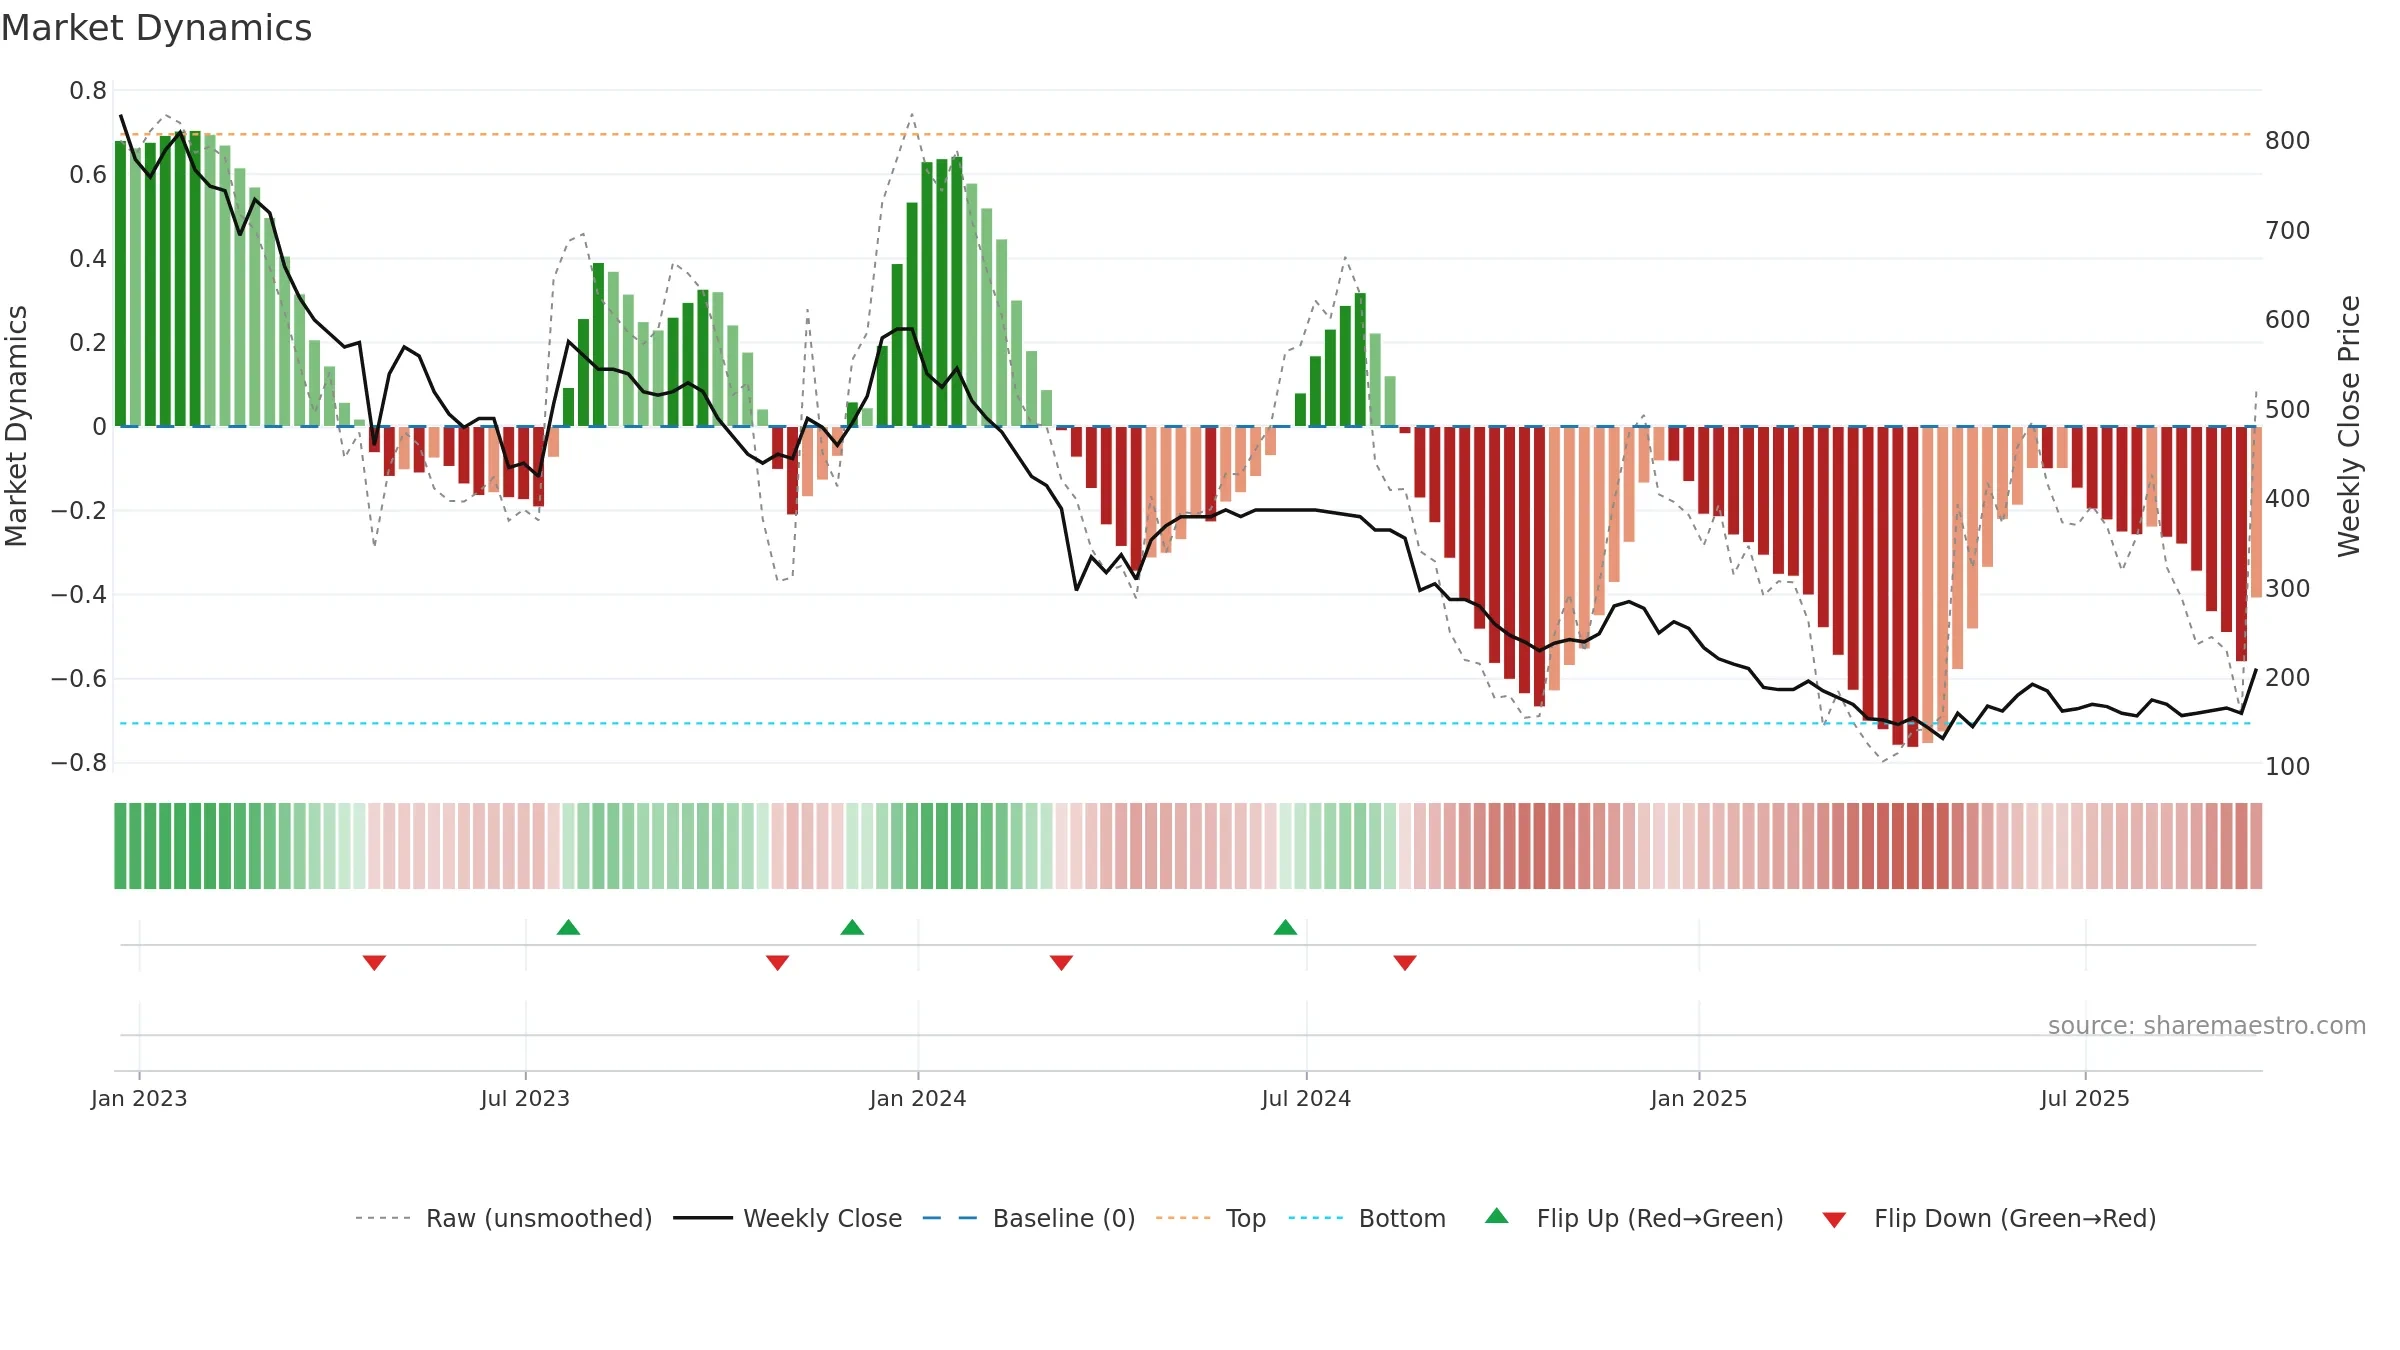2400x1350 pixels.
Task: Click the 0.4 left axis tick label
Action: coord(88,259)
